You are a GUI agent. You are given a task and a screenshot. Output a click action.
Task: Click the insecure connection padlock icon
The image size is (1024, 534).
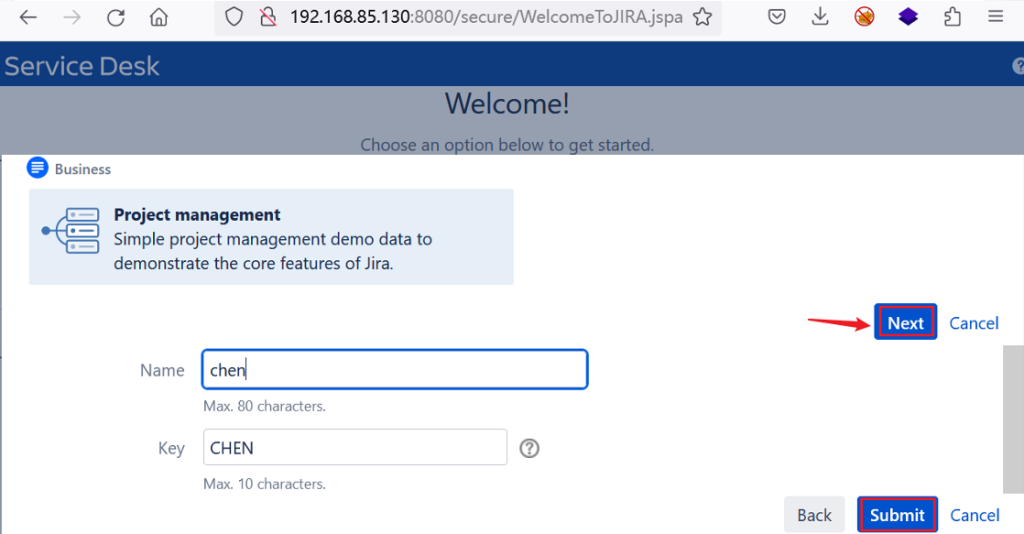(x=268, y=17)
